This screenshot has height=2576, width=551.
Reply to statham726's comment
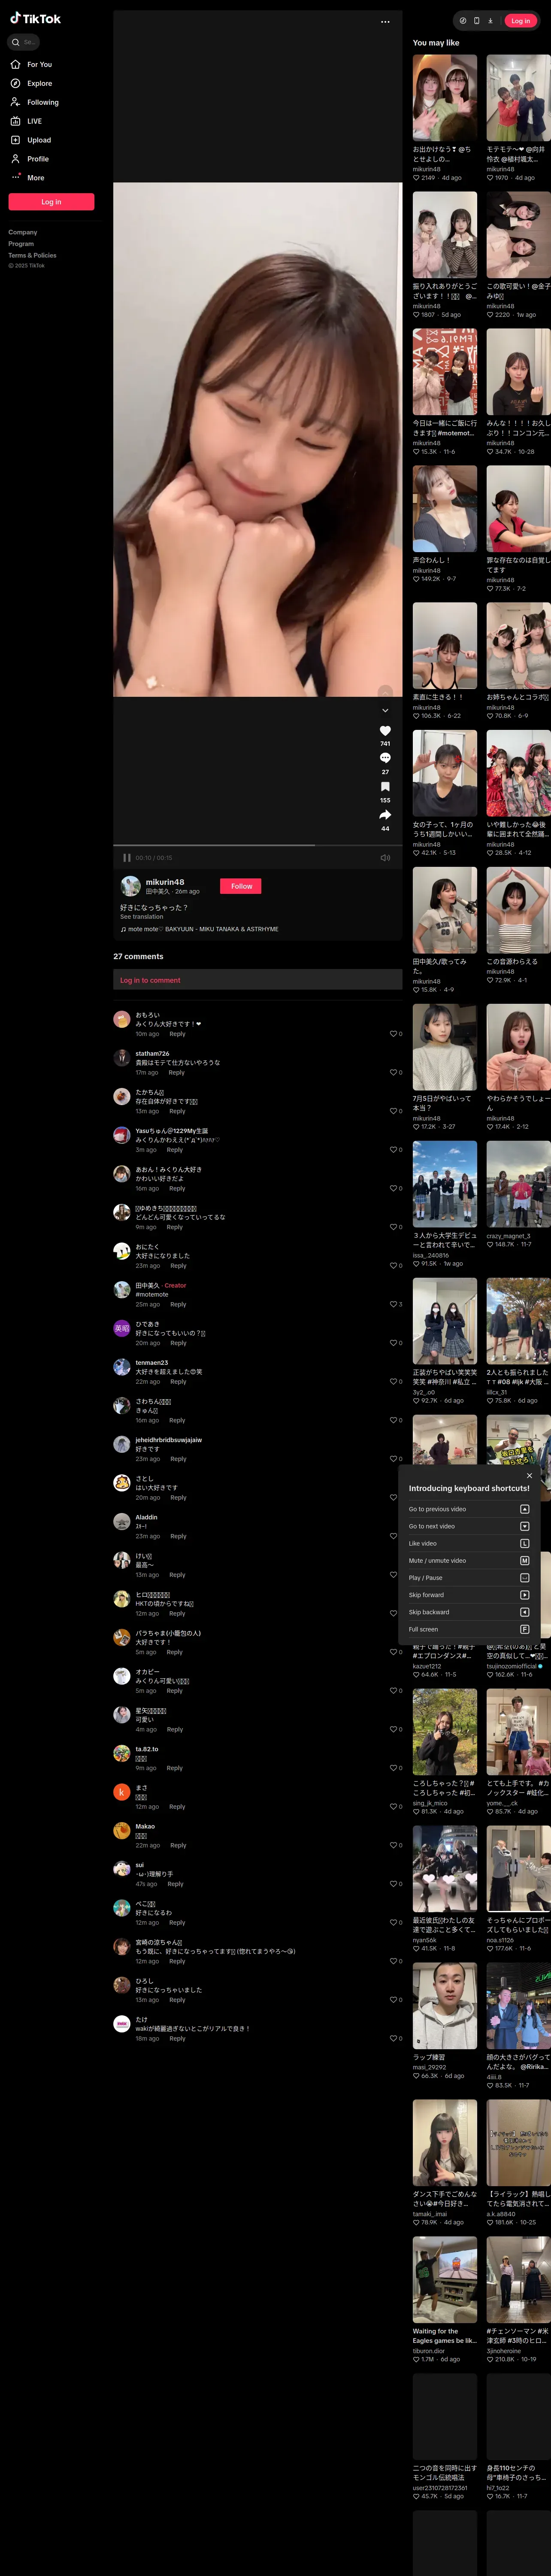coord(177,1073)
